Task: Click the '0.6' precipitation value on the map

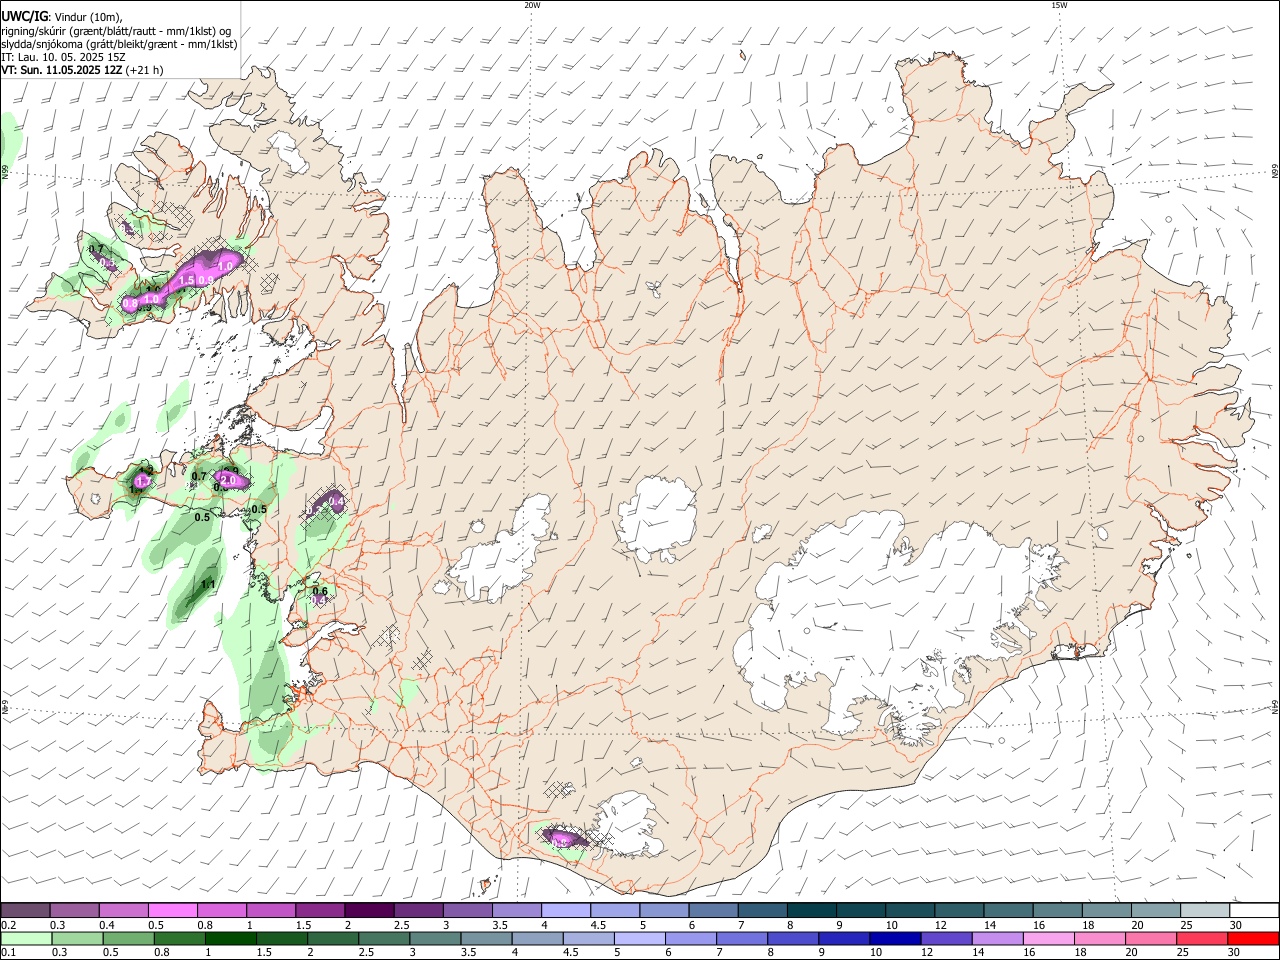Action: point(320,591)
